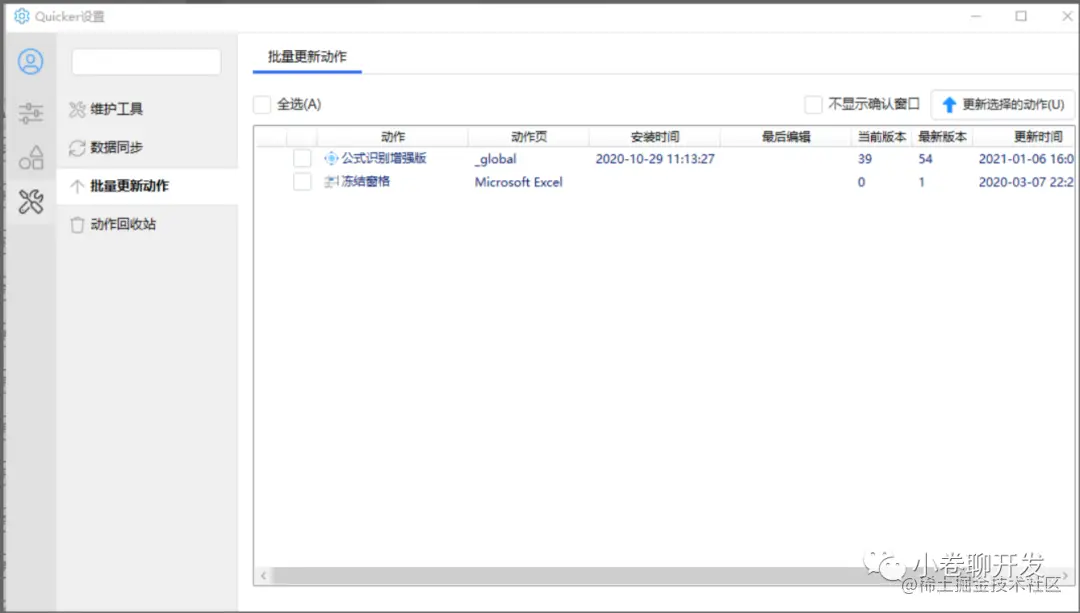Check the 冻结窗格 row checkbox
The height and width of the screenshot is (613, 1080).
[302, 182]
